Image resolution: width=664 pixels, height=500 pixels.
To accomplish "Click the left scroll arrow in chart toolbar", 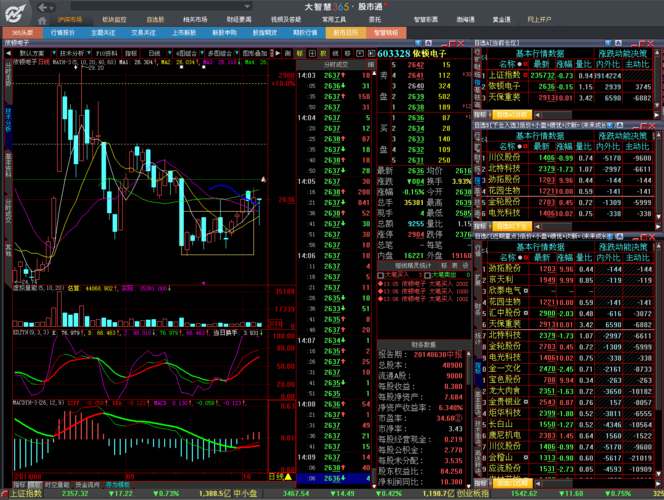I will [x=8, y=53].
